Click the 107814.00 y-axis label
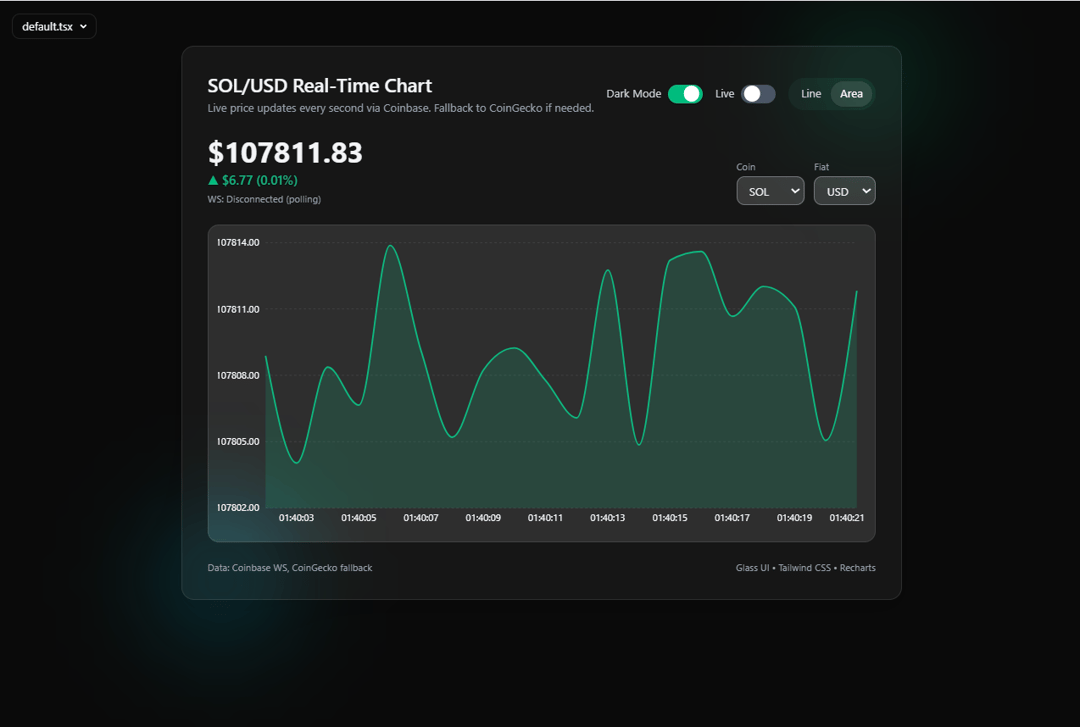Image resolution: width=1080 pixels, height=727 pixels. [x=238, y=243]
